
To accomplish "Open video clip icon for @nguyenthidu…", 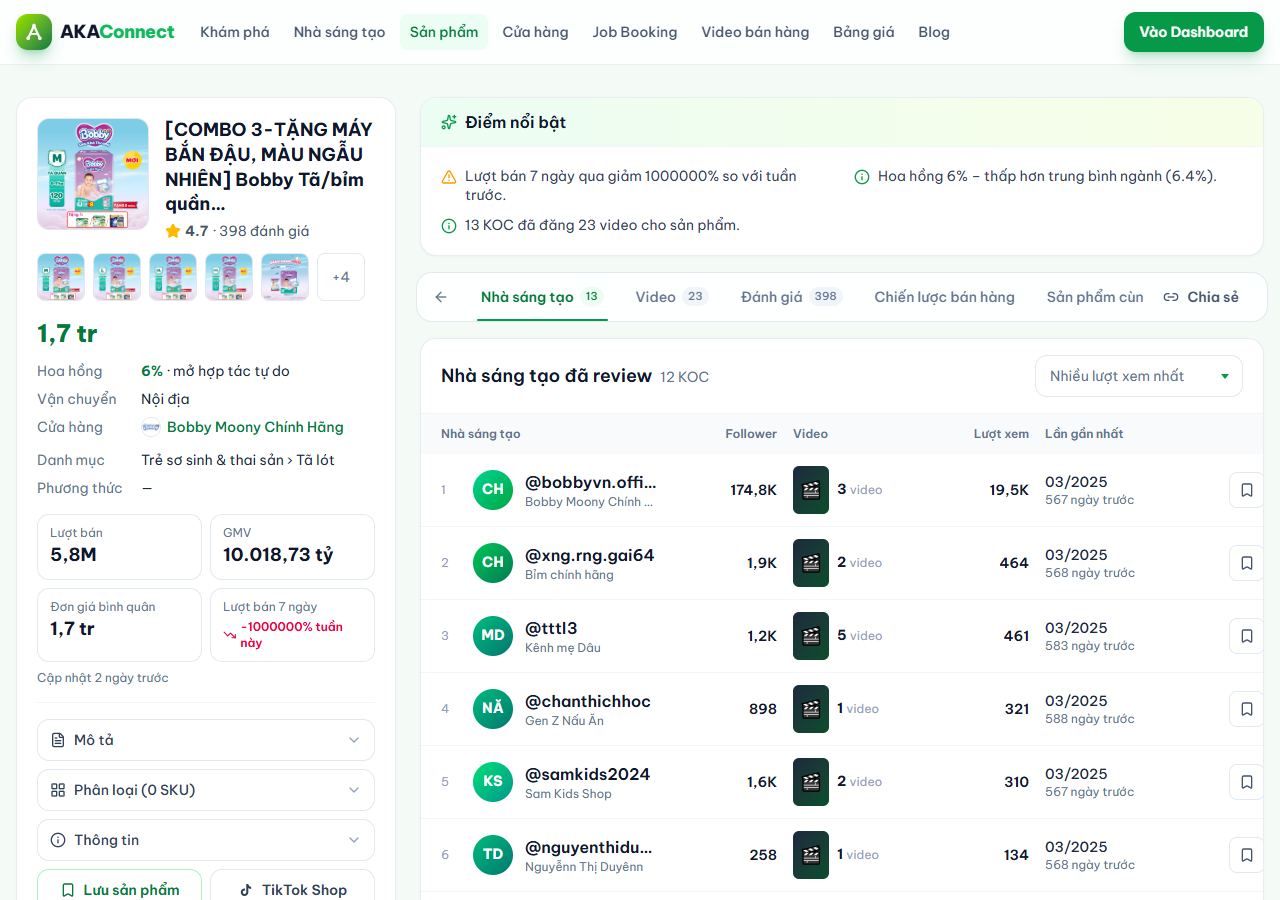I will [x=811, y=855].
